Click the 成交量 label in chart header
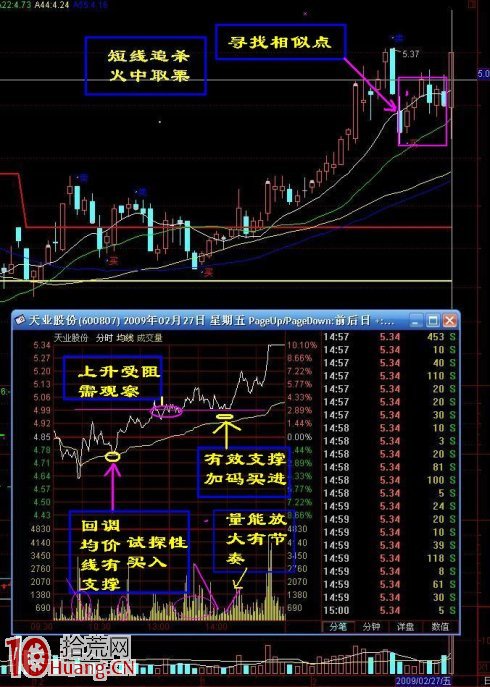Screen dimensions: 490x687 150,338
